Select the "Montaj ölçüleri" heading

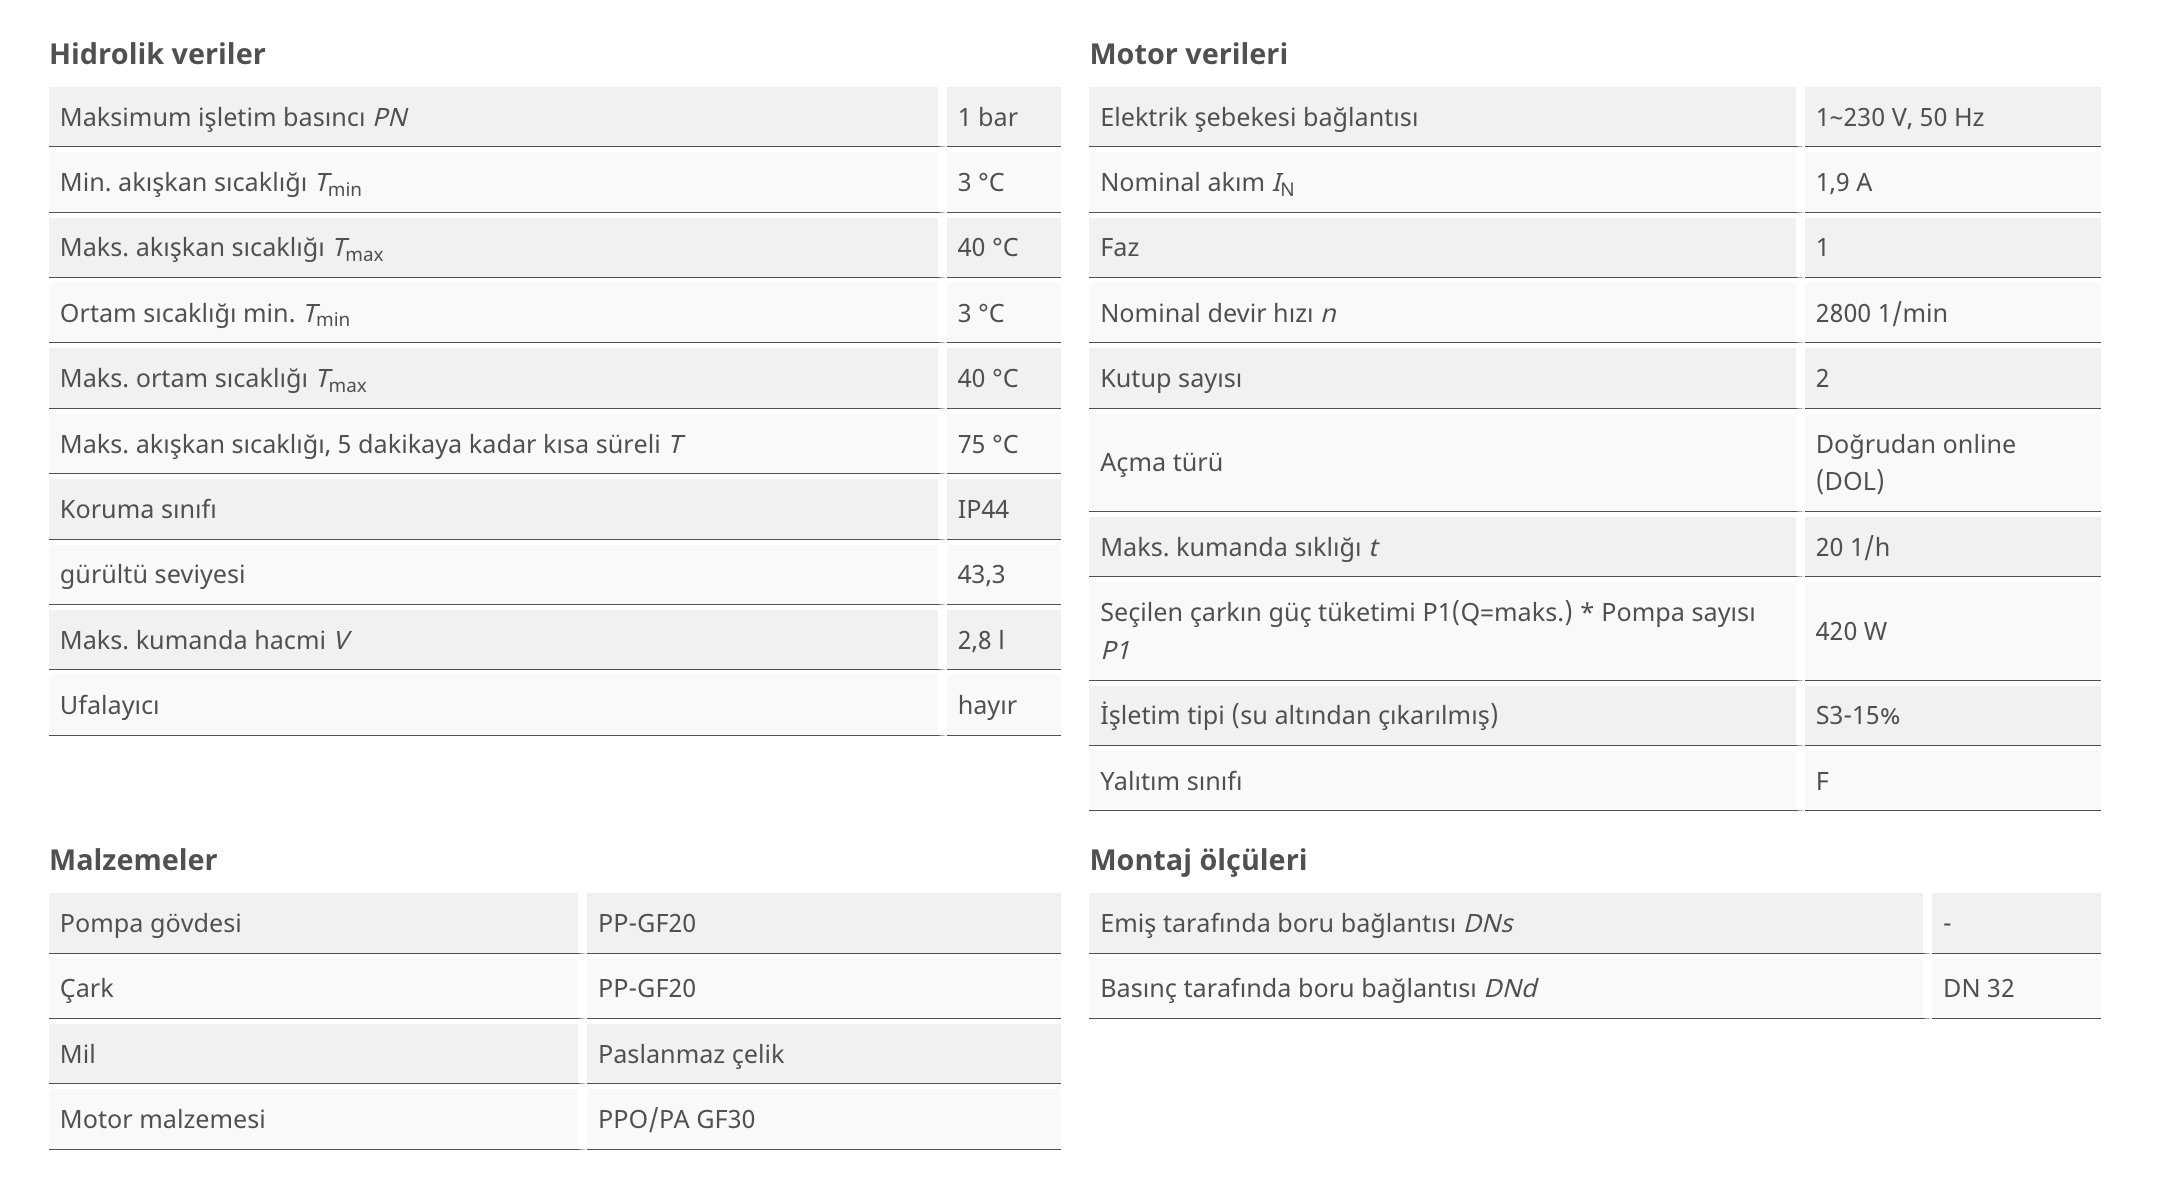tap(1198, 860)
